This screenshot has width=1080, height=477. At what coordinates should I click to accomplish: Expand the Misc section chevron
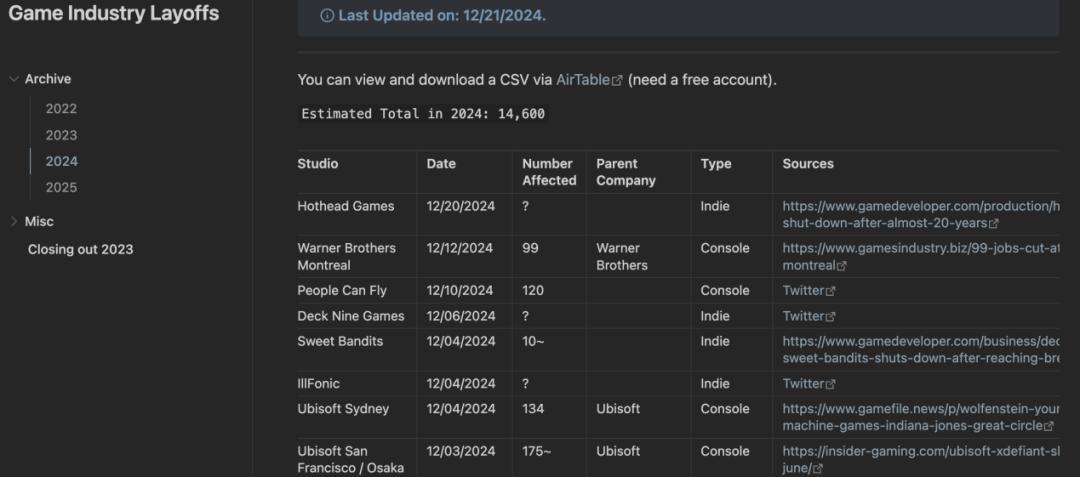coord(14,221)
